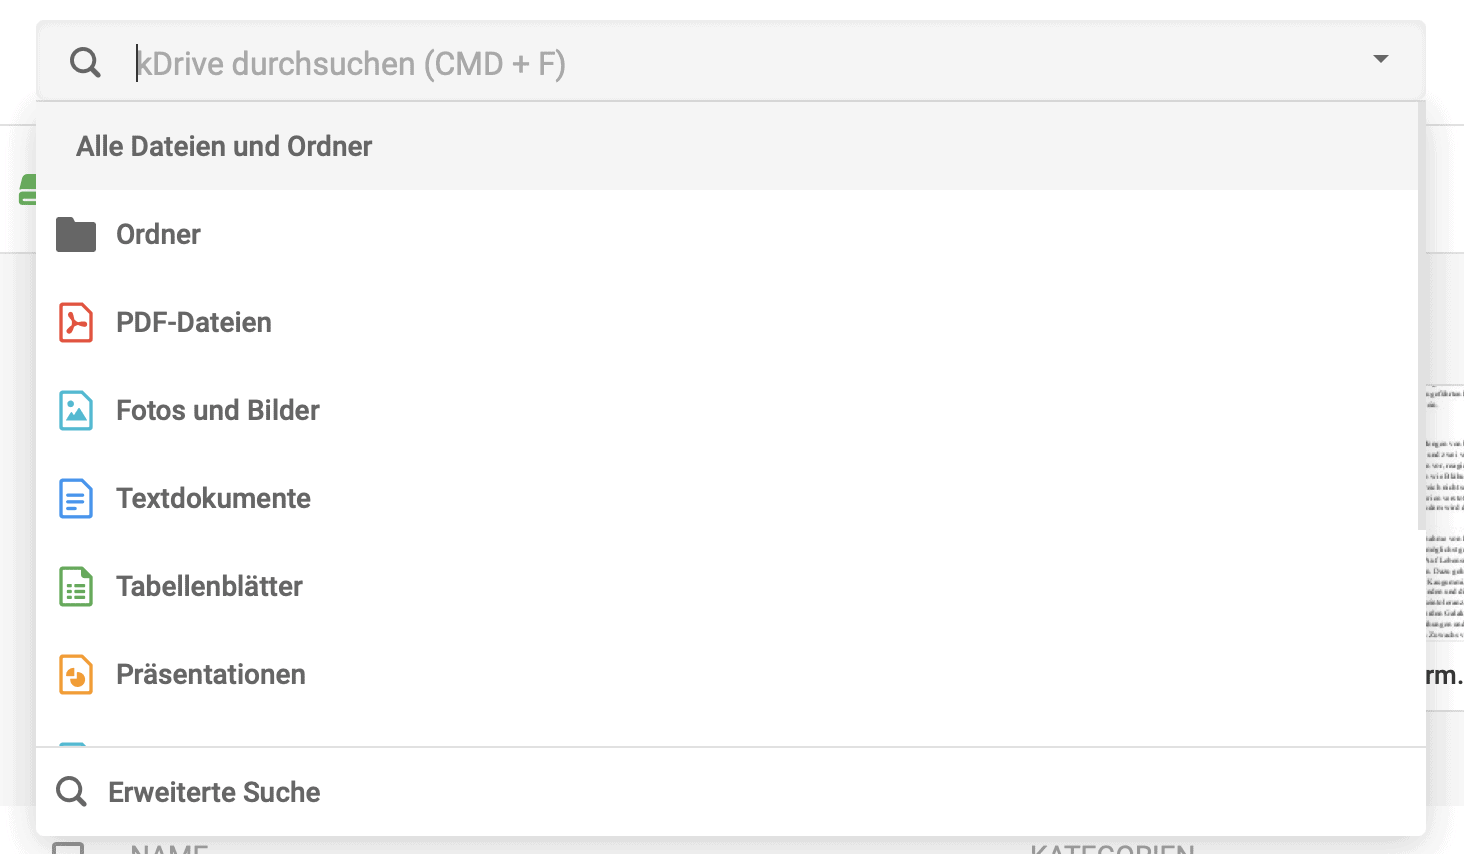Click the orange presentation icon

(x=76, y=675)
